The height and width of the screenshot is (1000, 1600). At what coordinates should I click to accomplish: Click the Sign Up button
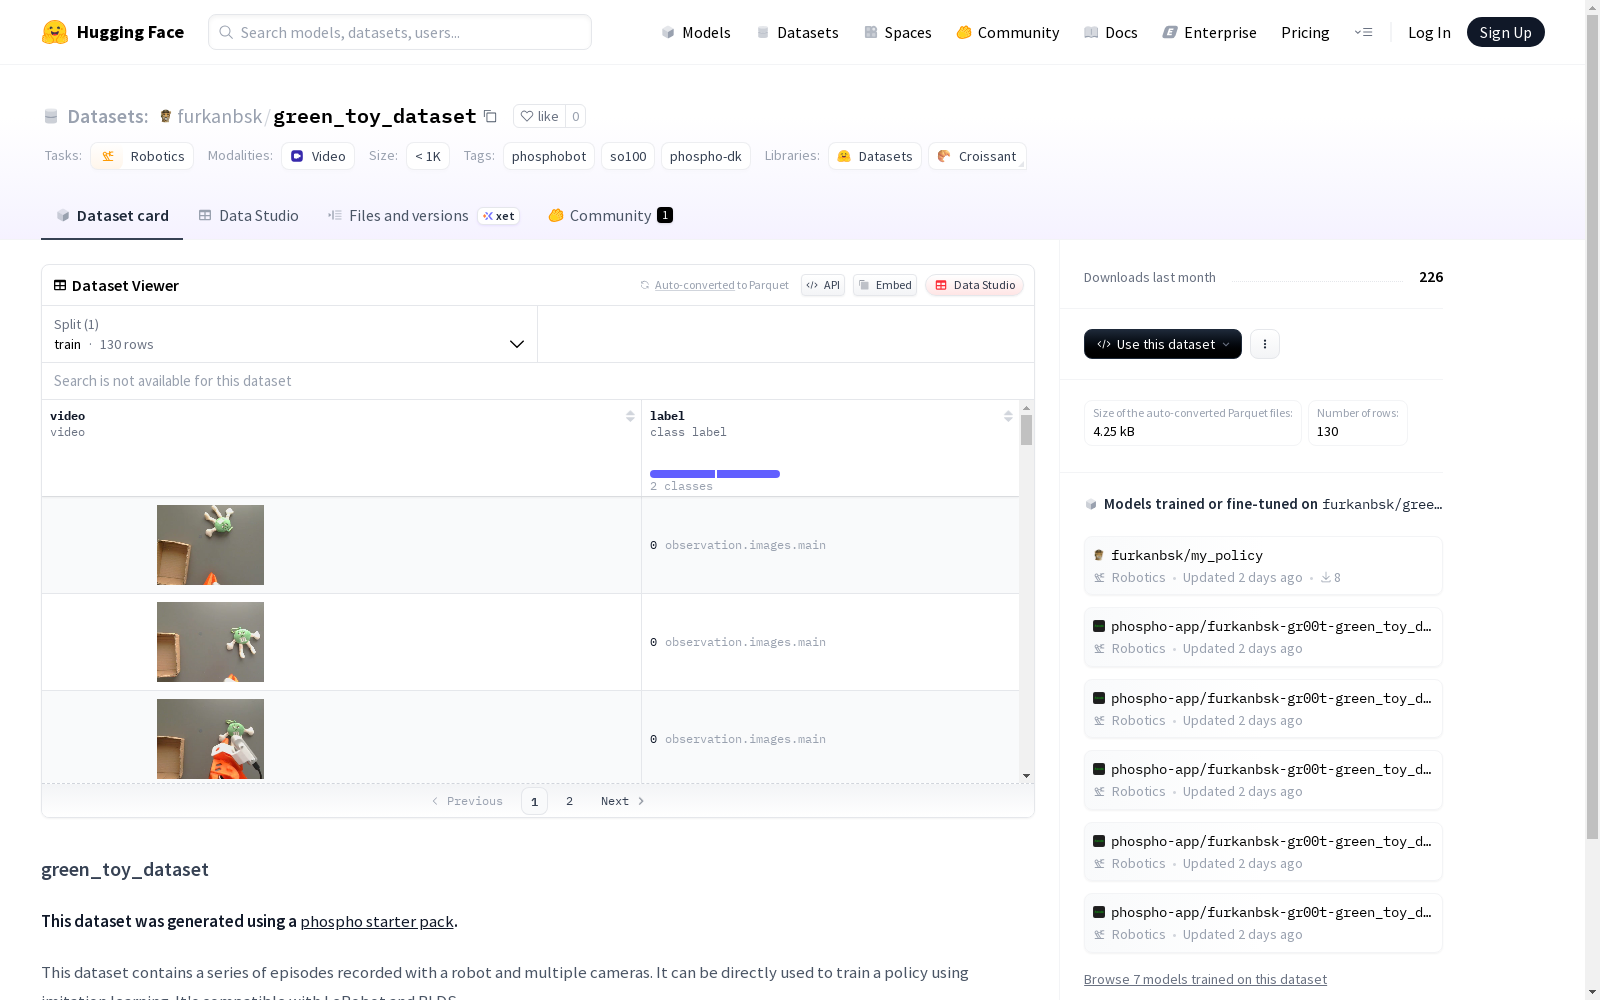[1505, 32]
